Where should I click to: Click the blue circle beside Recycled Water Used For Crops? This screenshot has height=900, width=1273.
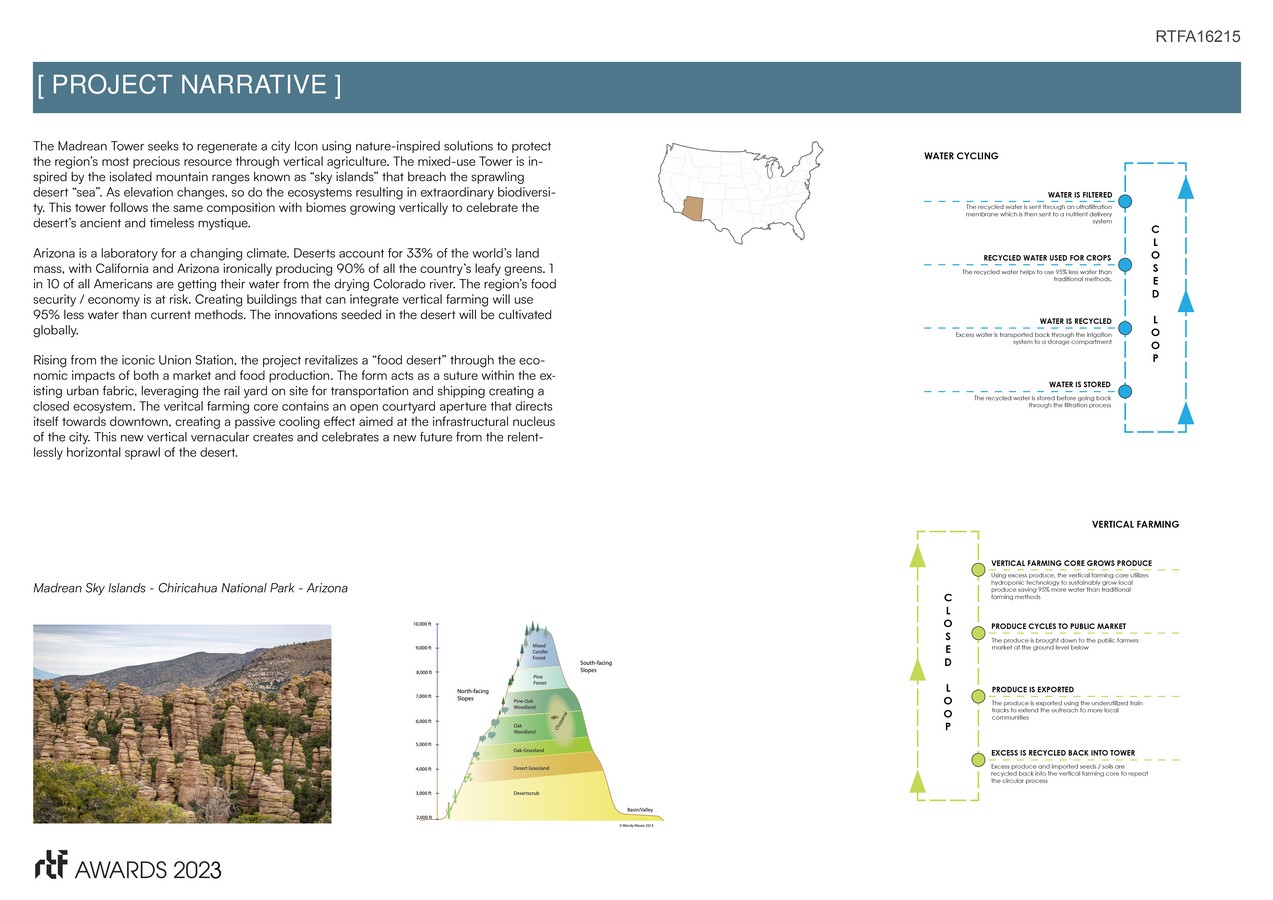1125,265
